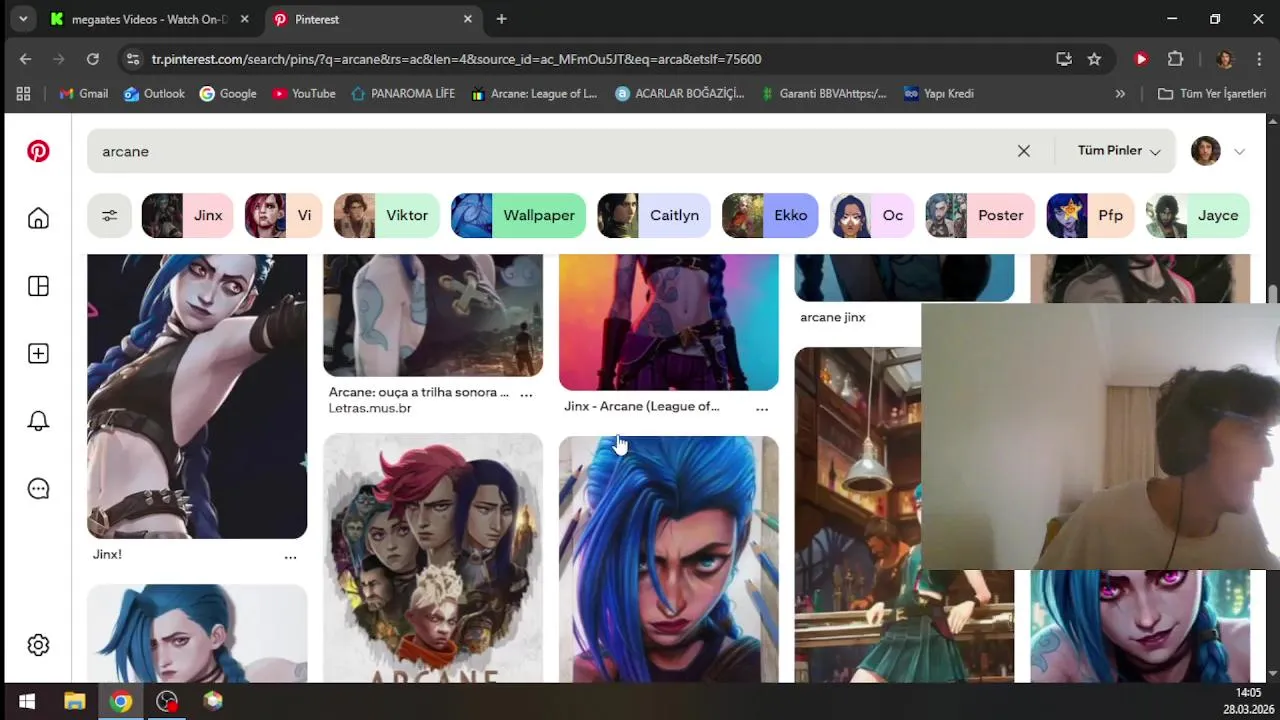This screenshot has width=1280, height=720.
Task: Open more options for Jinx - Arcane pin
Action: (x=762, y=409)
